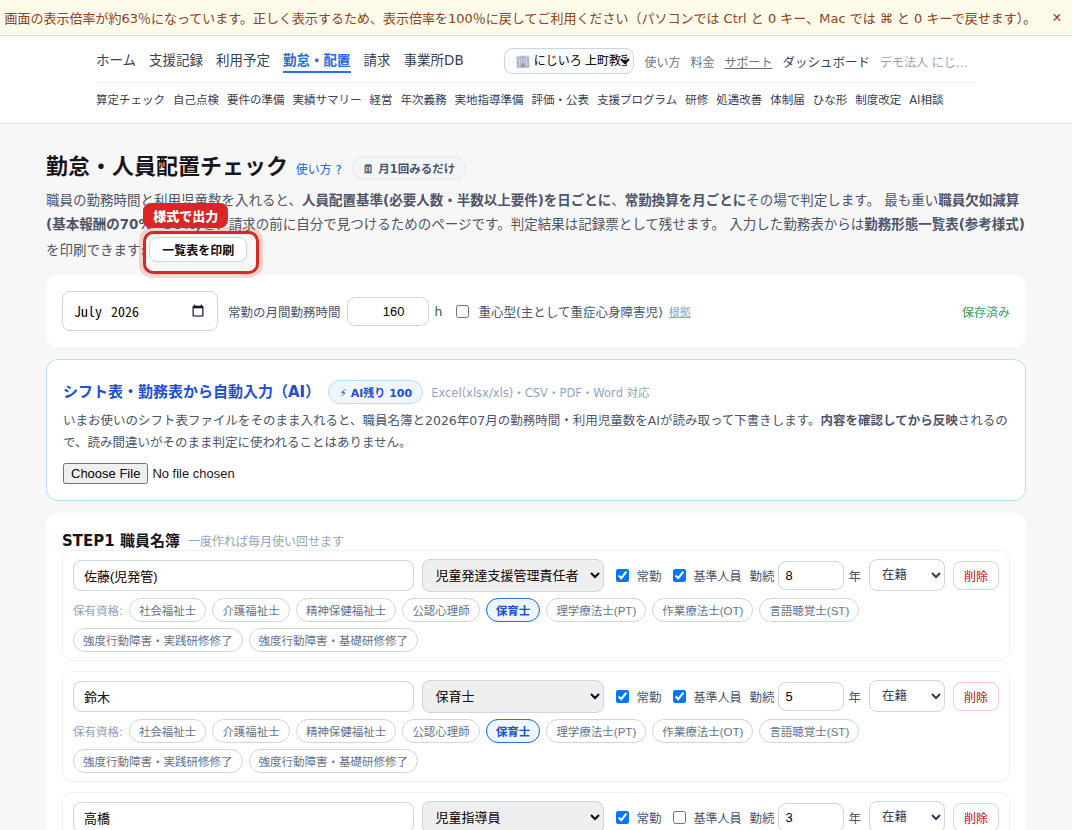Screen dimensions: 1072x830
Task: Open the にじいろ 上町教室 facility dropdown
Action: pyautogui.click(x=569, y=61)
